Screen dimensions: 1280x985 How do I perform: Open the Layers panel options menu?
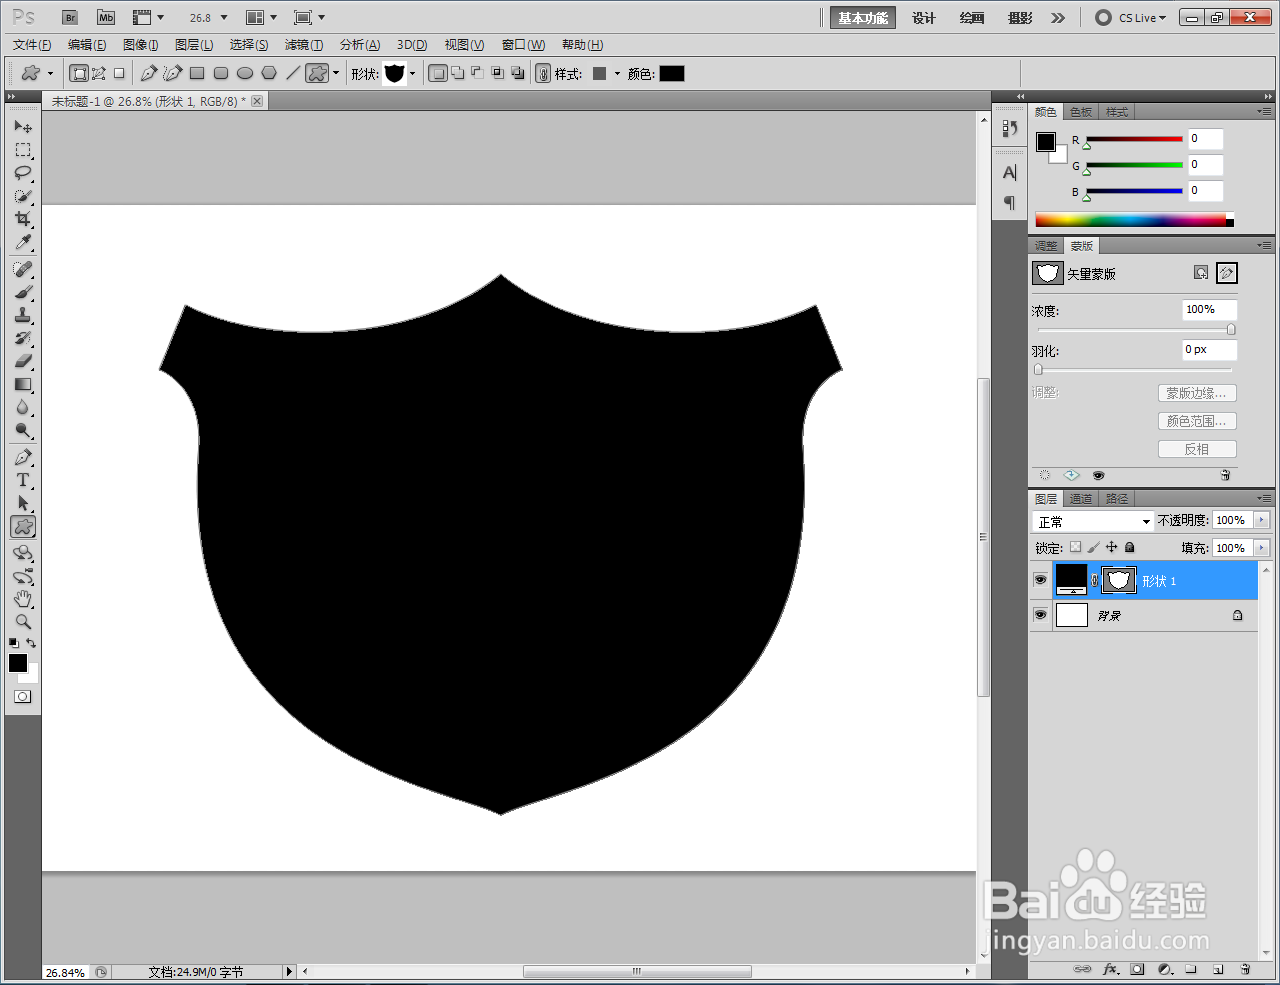(x=1264, y=498)
